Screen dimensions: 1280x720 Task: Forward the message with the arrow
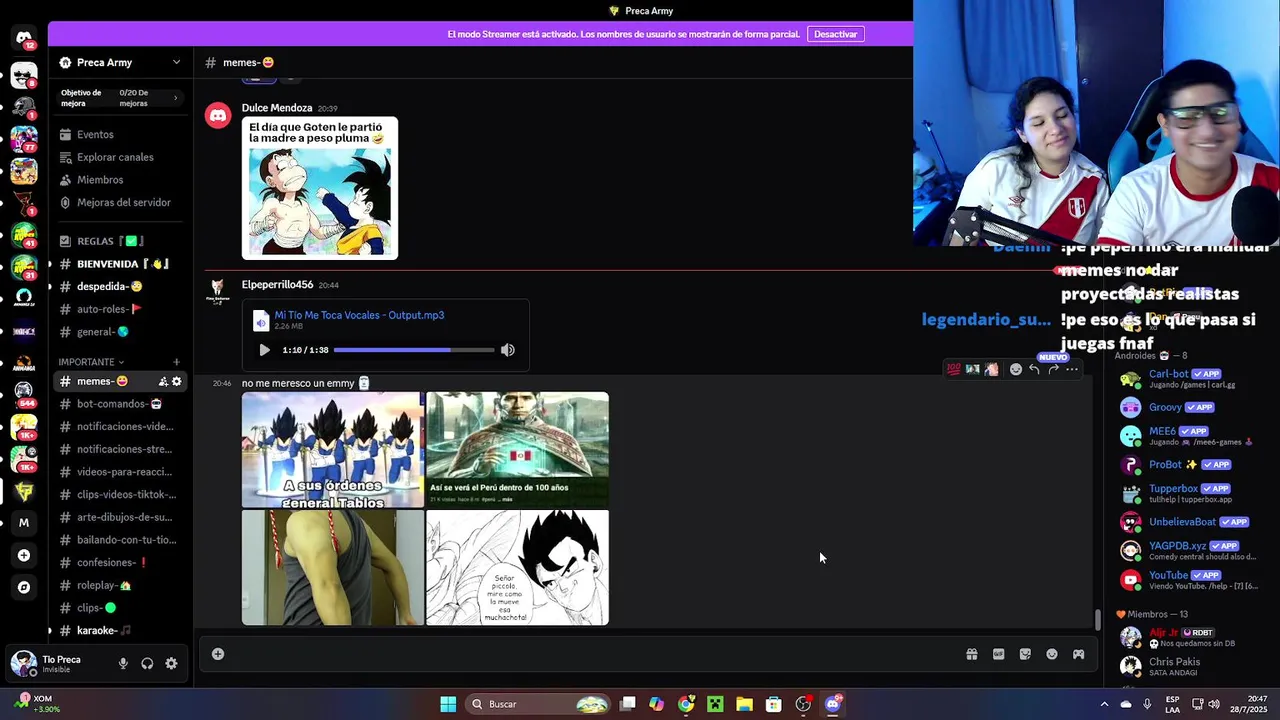pos(1053,369)
